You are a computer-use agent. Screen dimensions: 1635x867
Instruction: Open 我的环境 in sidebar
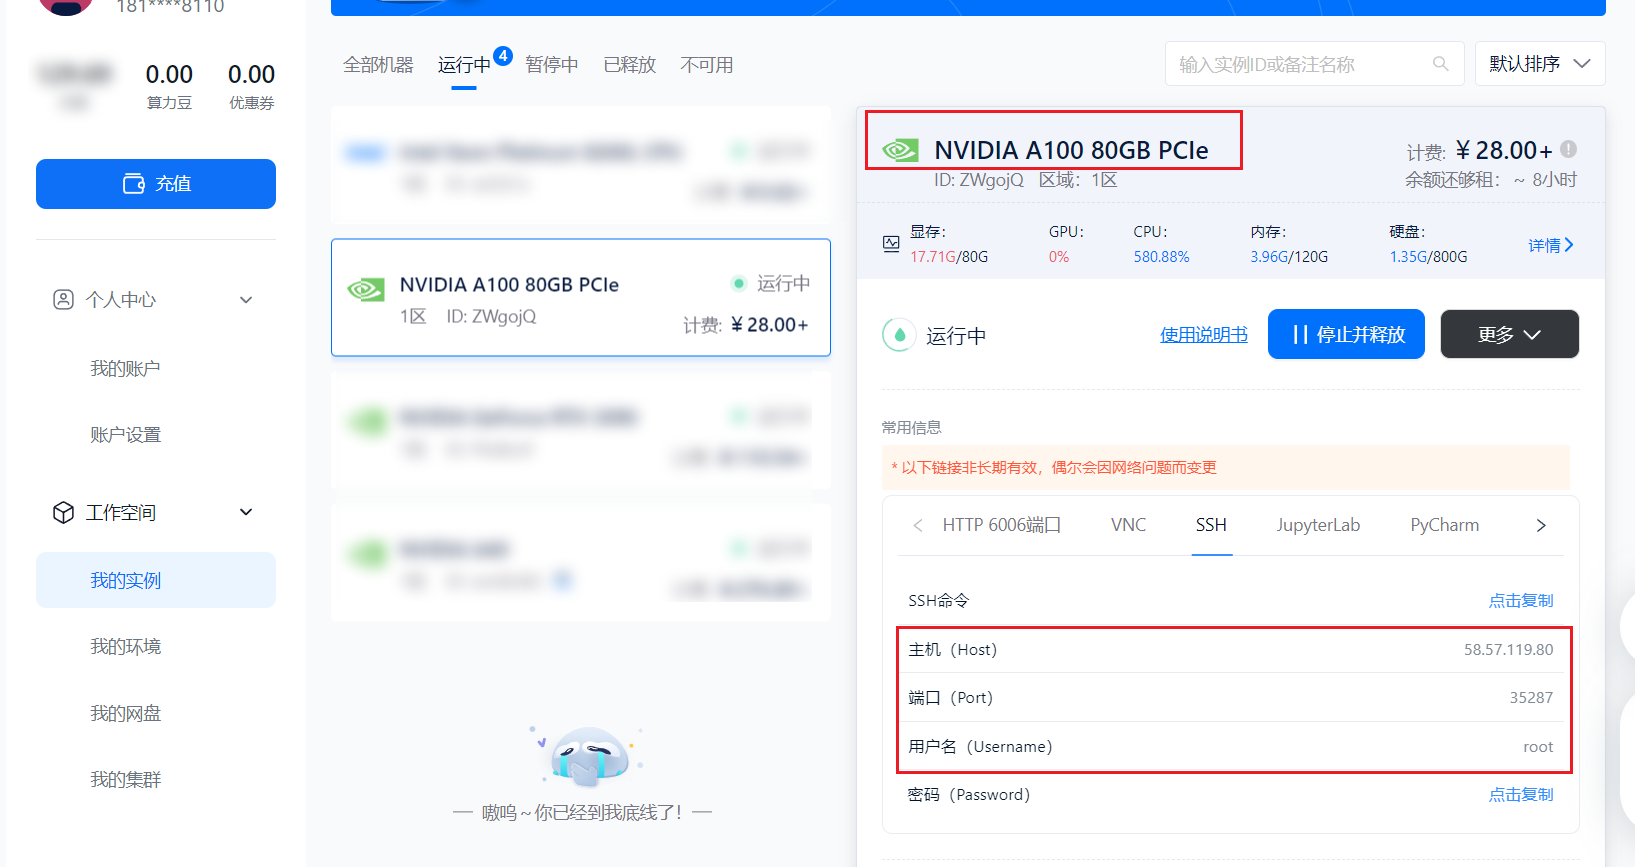tap(125, 647)
